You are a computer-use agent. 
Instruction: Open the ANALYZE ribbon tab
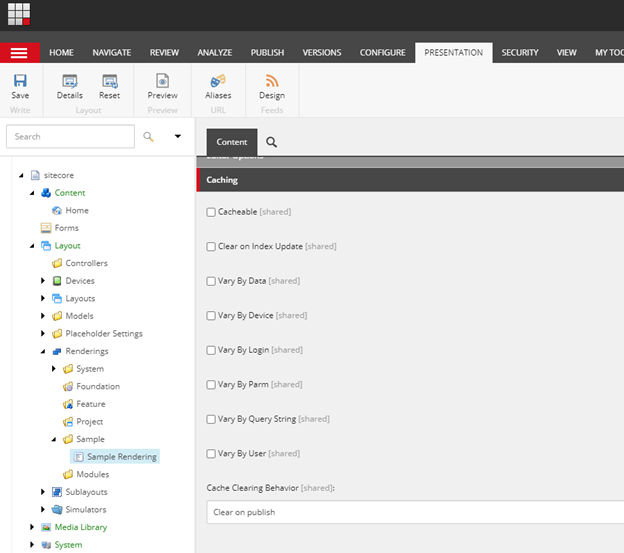[x=215, y=53]
